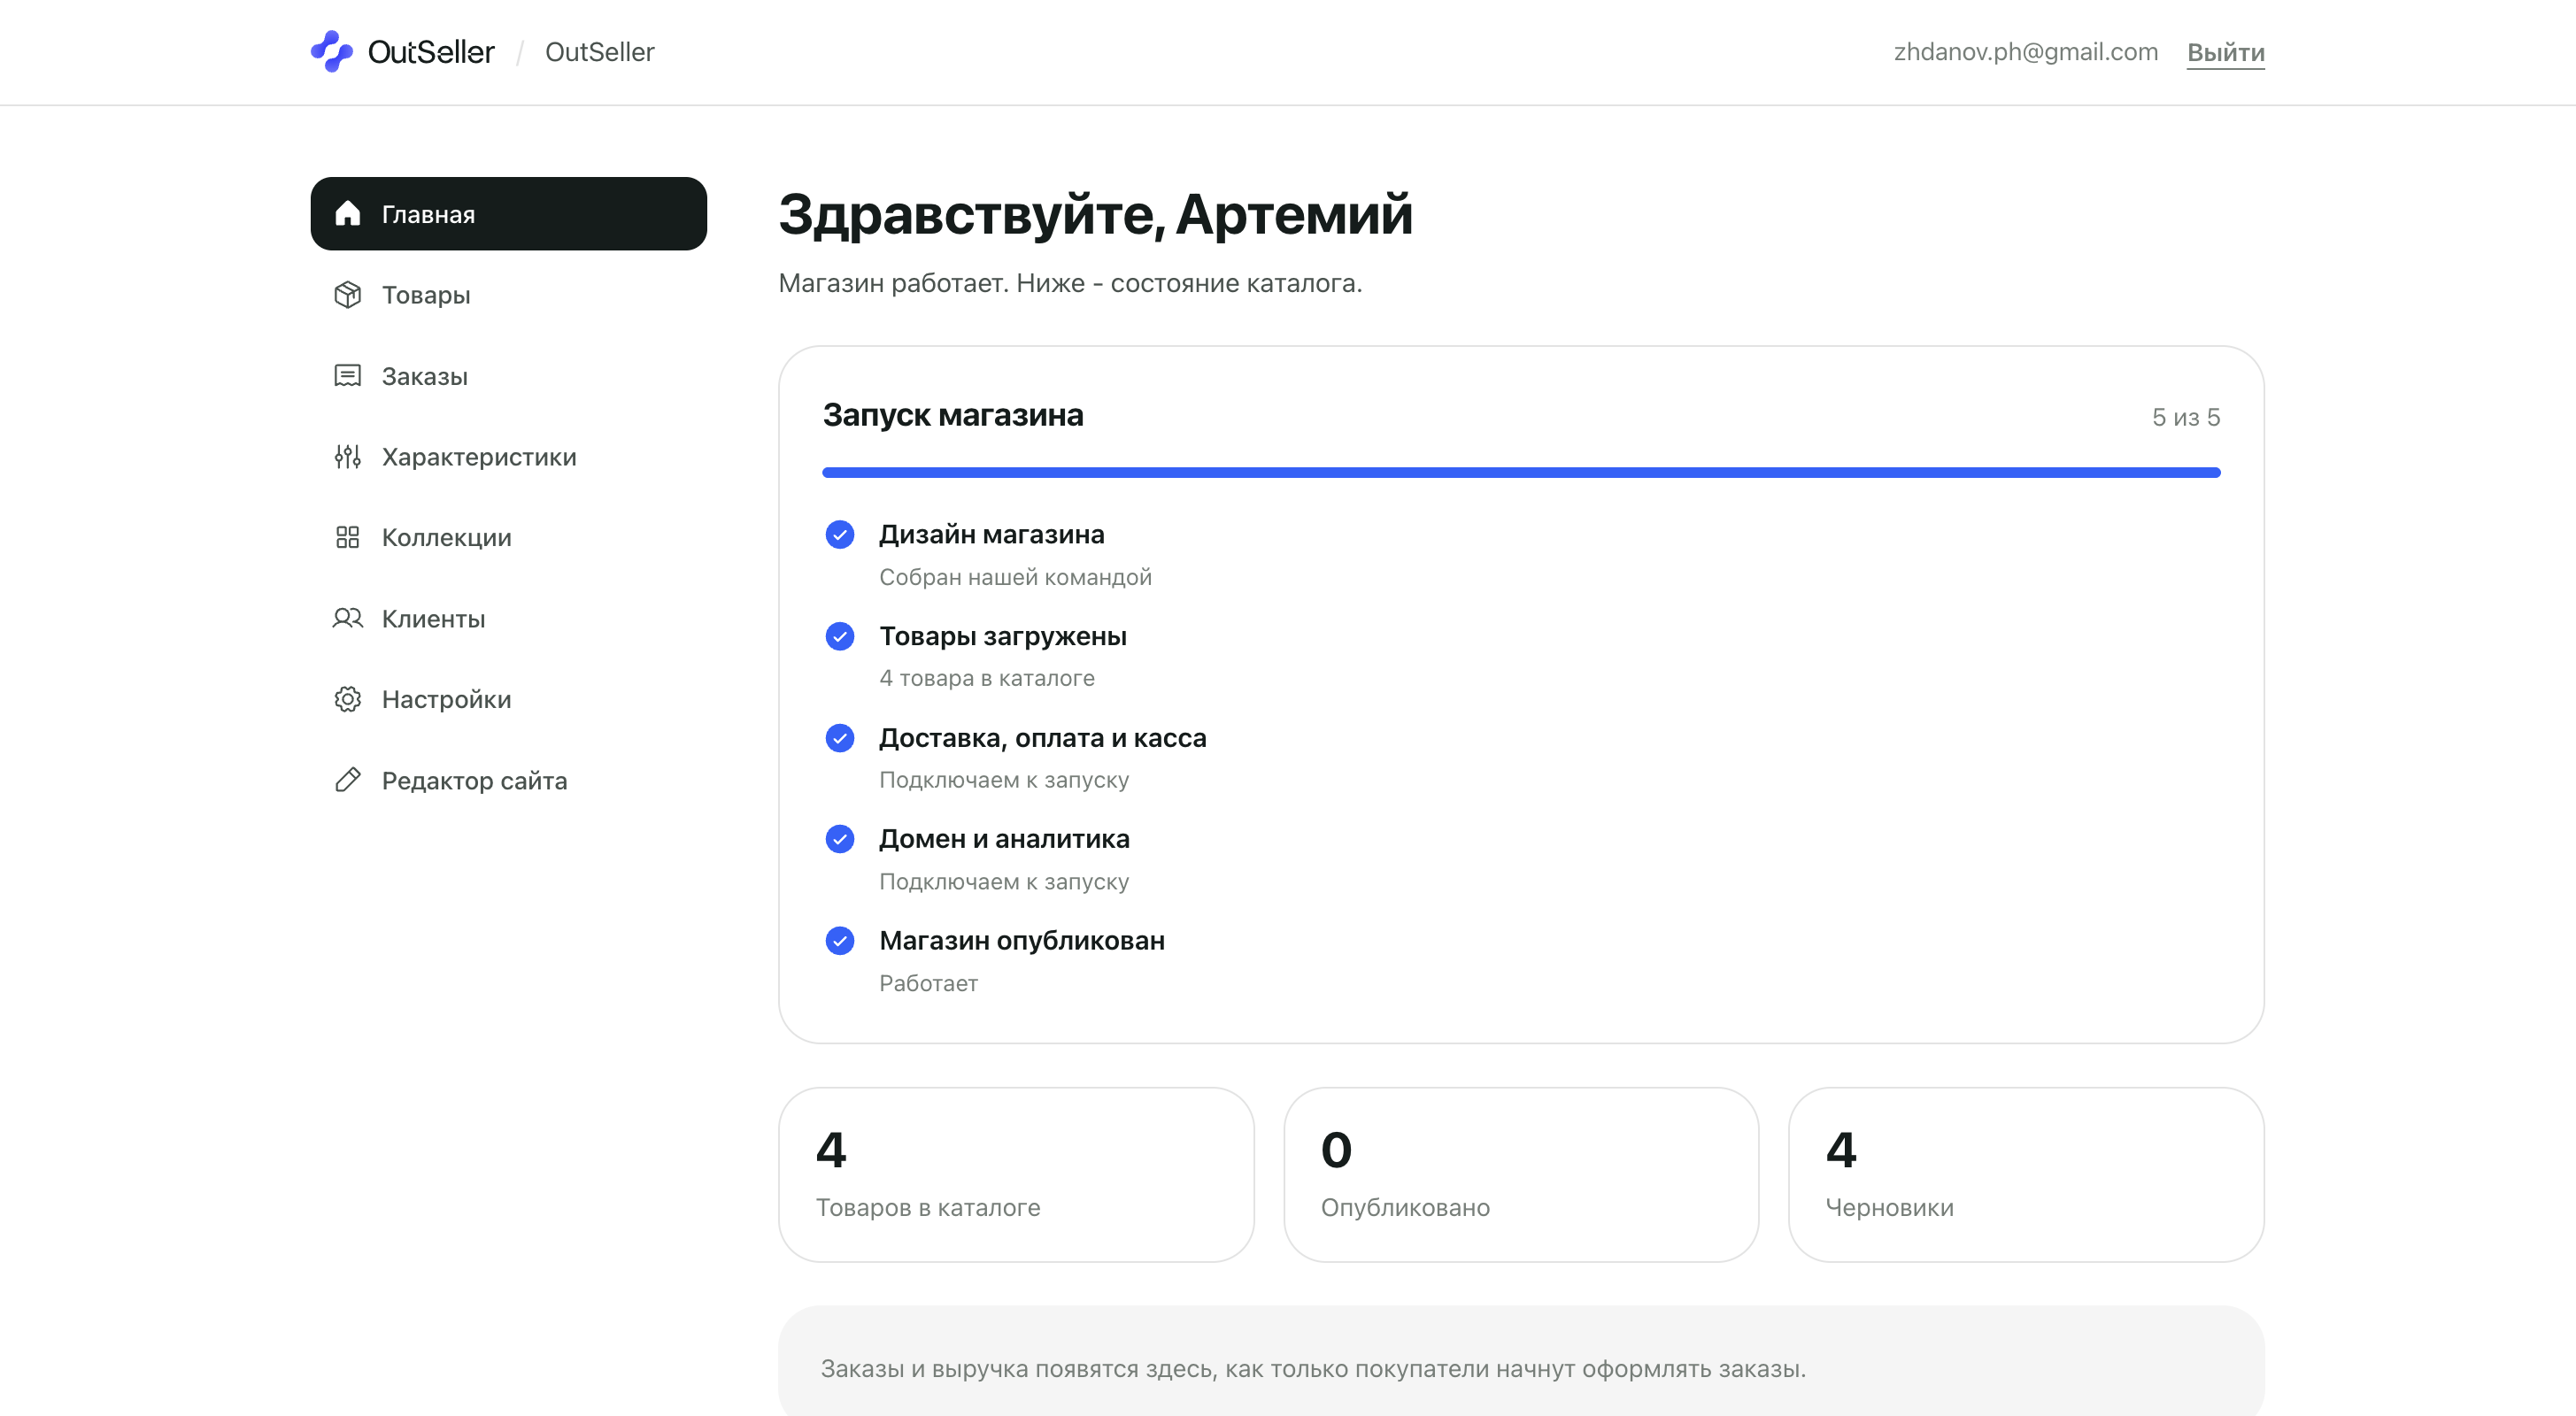This screenshot has height=1416, width=2576.
Task: Click the Домен и аналитика step title
Action: pyautogui.click(x=1004, y=839)
